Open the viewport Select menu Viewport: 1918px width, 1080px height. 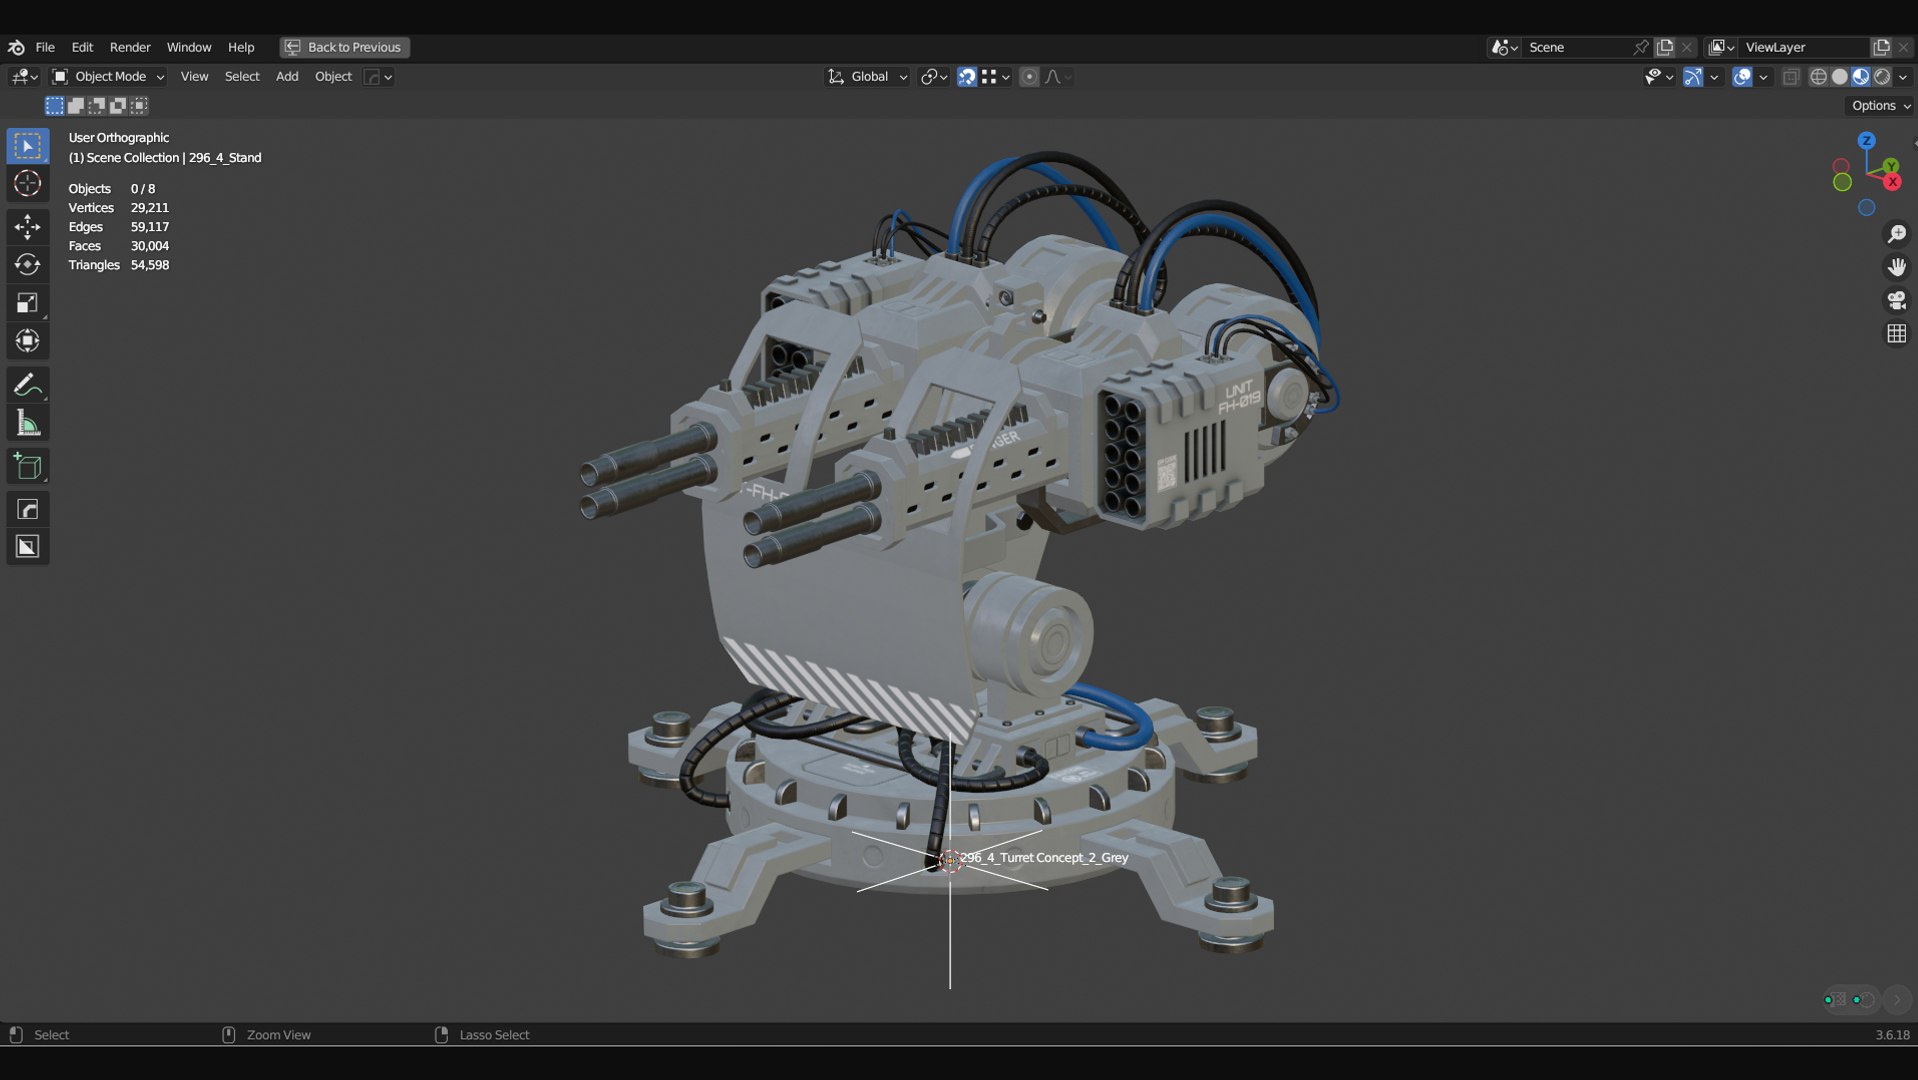(242, 77)
